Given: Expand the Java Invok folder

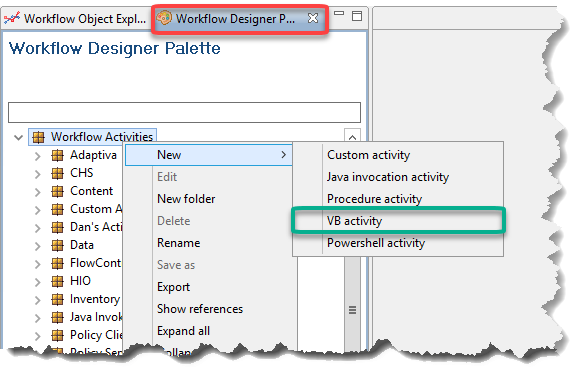Looking at the screenshot, I should click(37, 318).
